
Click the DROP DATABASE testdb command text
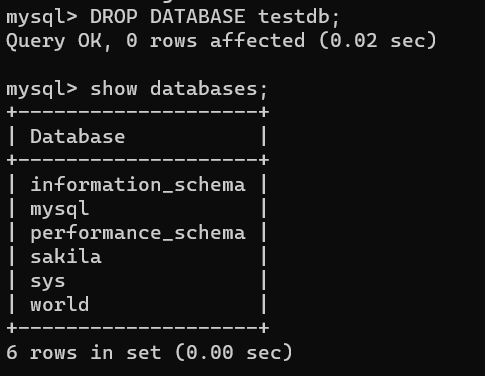215,17
